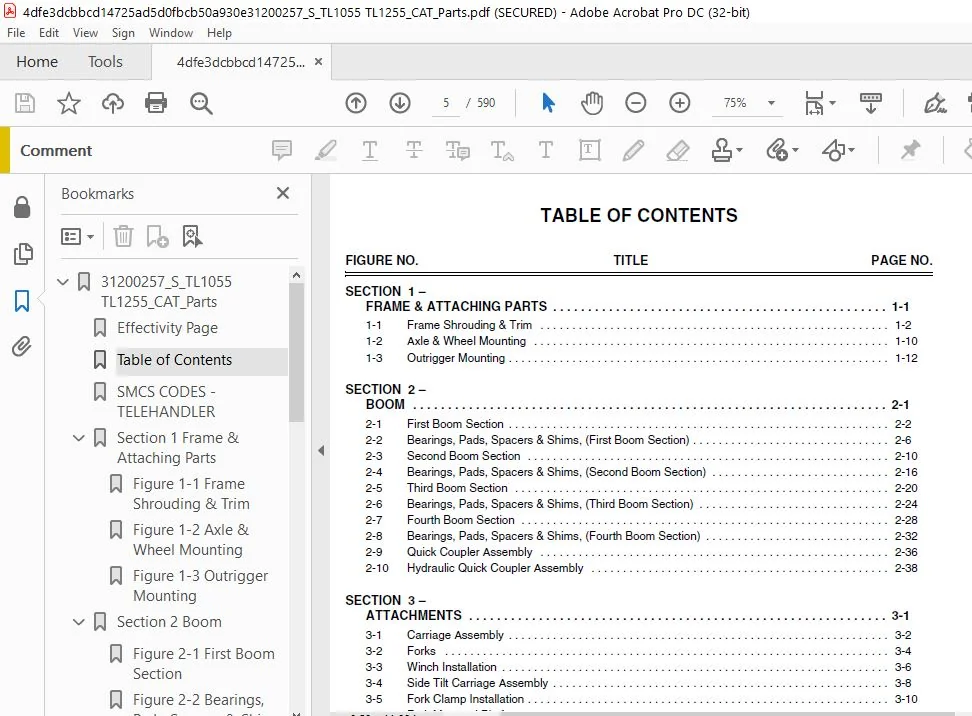The height and width of the screenshot is (716, 972).
Task: Select the Highlight text tool
Action: click(x=326, y=150)
